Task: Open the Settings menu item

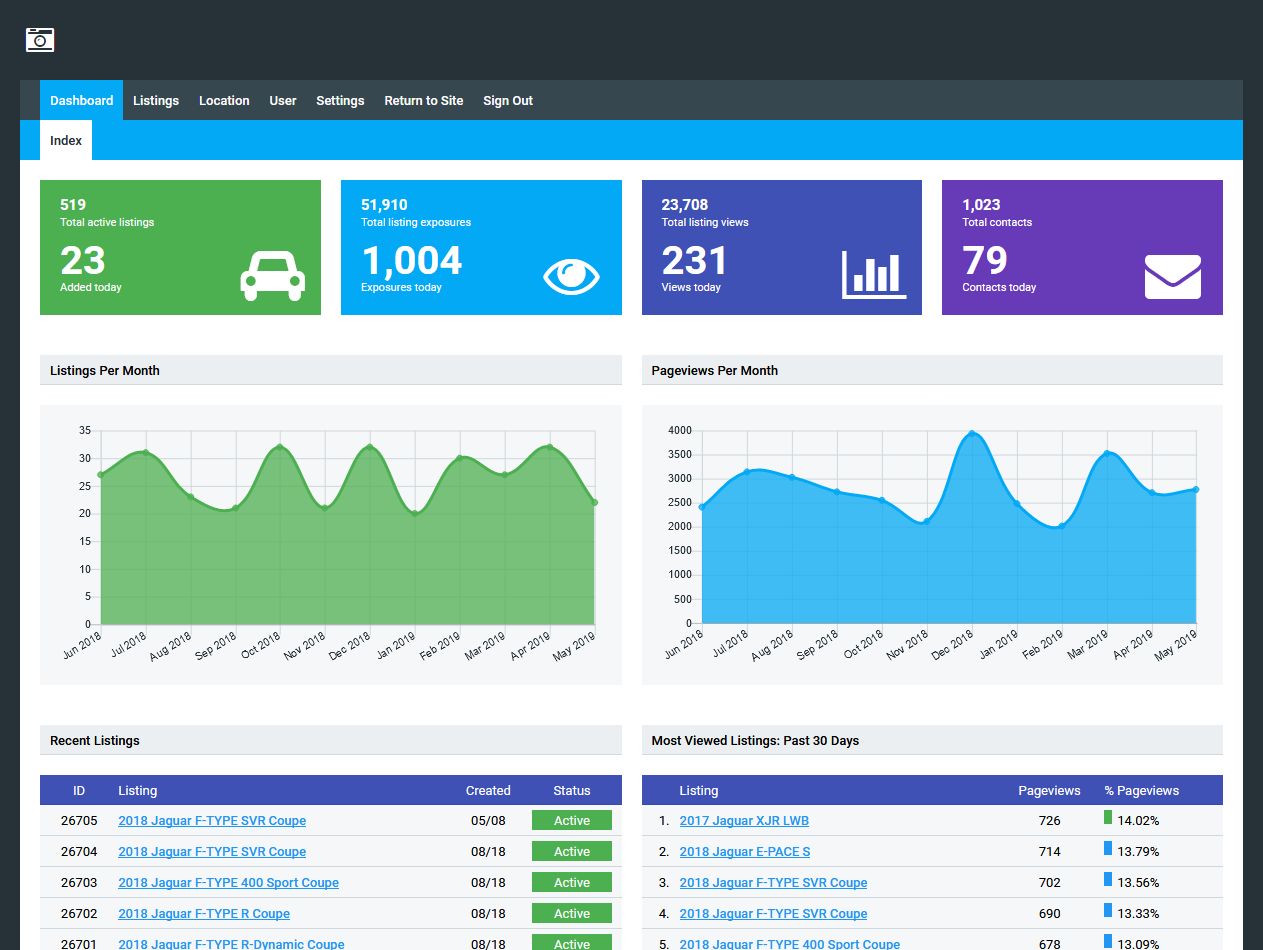Action: click(x=340, y=101)
